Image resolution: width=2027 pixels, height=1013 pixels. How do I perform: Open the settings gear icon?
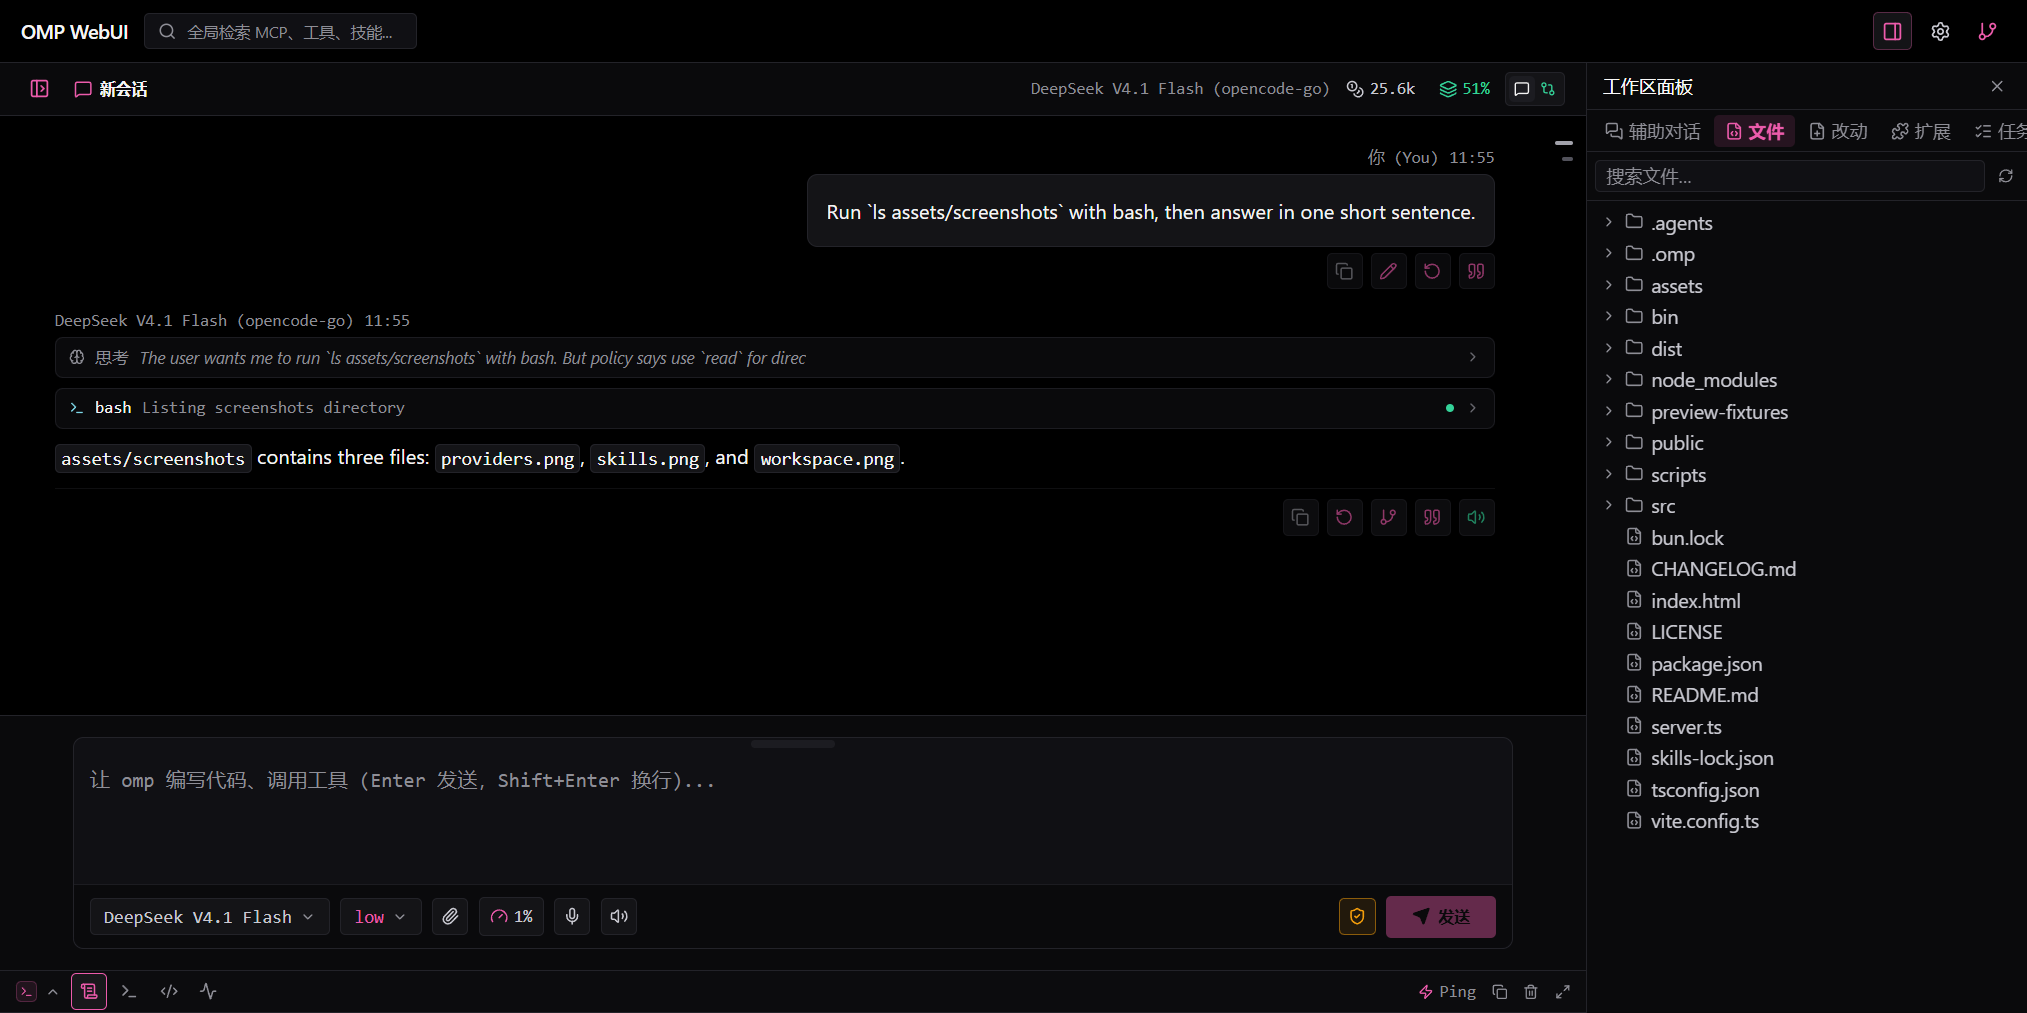[1940, 32]
